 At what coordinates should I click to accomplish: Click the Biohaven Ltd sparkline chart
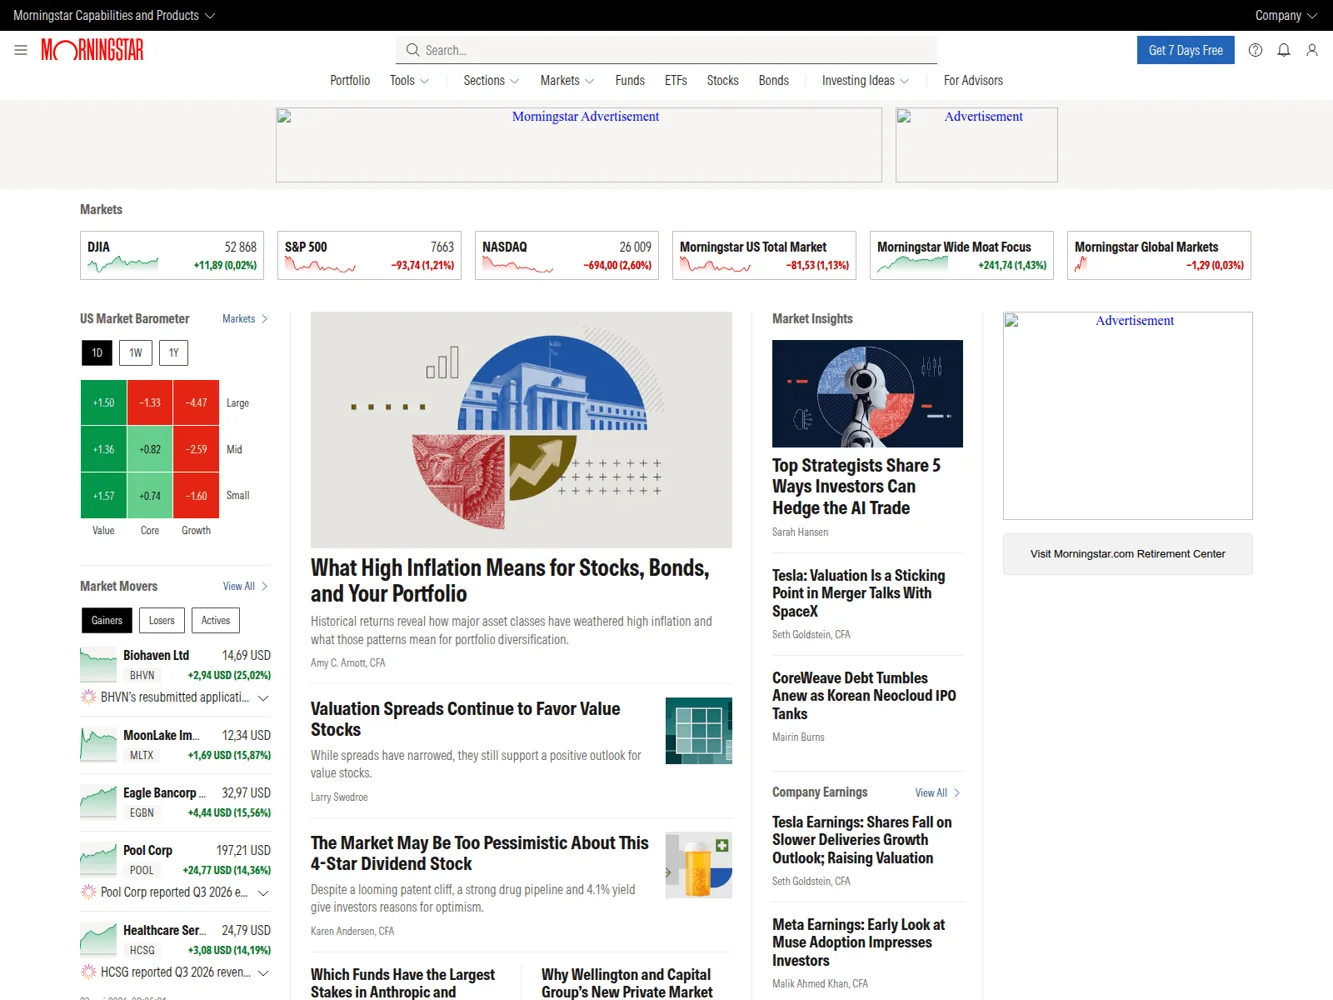point(98,665)
